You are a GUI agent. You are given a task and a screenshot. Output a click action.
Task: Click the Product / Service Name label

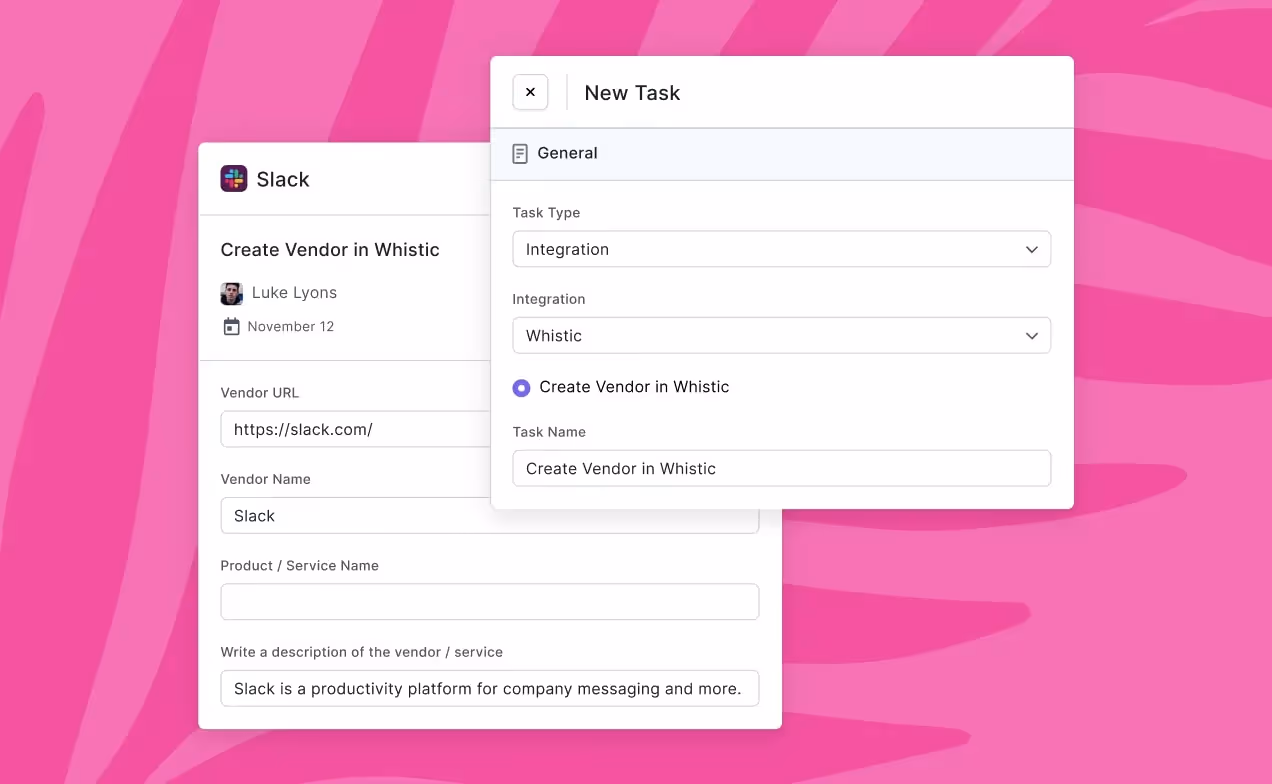[300, 566]
